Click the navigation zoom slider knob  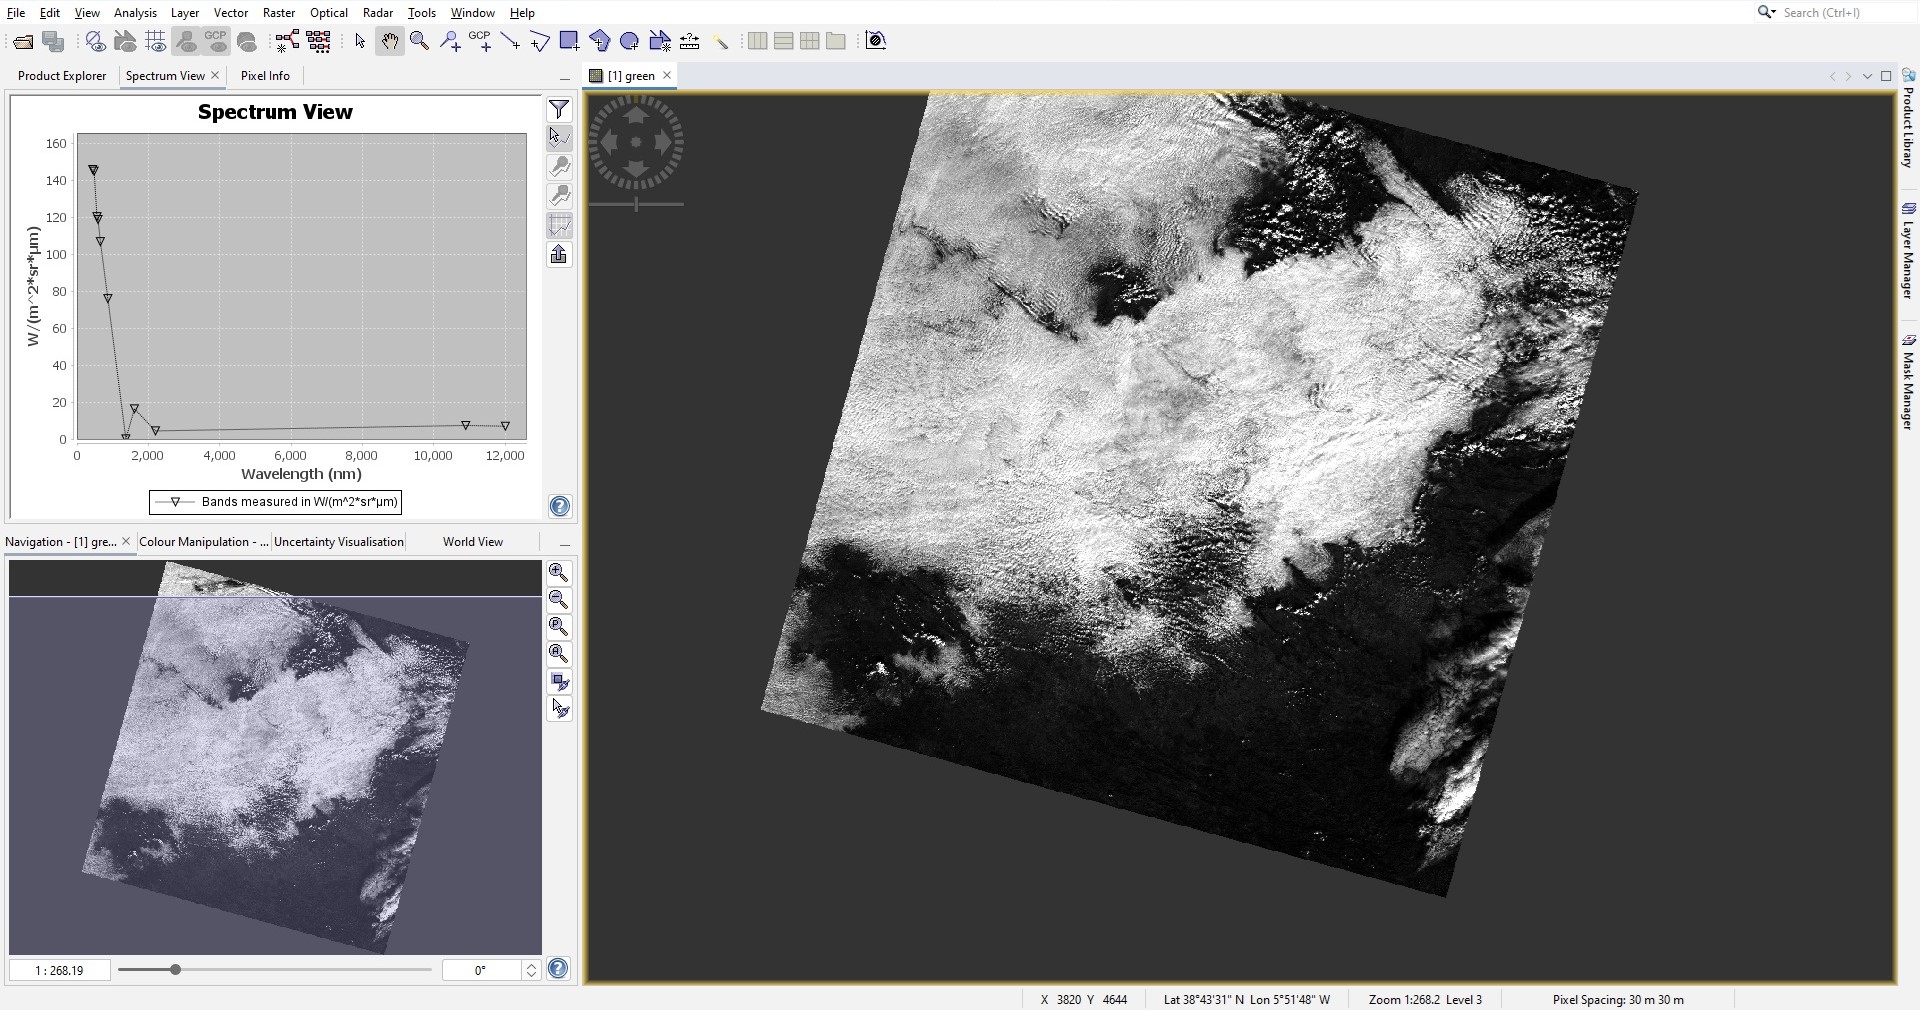click(x=176, y=969)
